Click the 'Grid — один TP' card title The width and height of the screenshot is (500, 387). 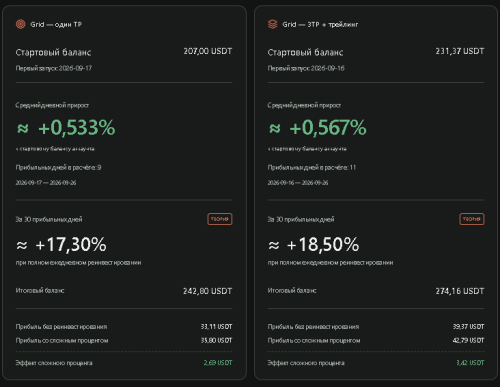pos(56,24)
